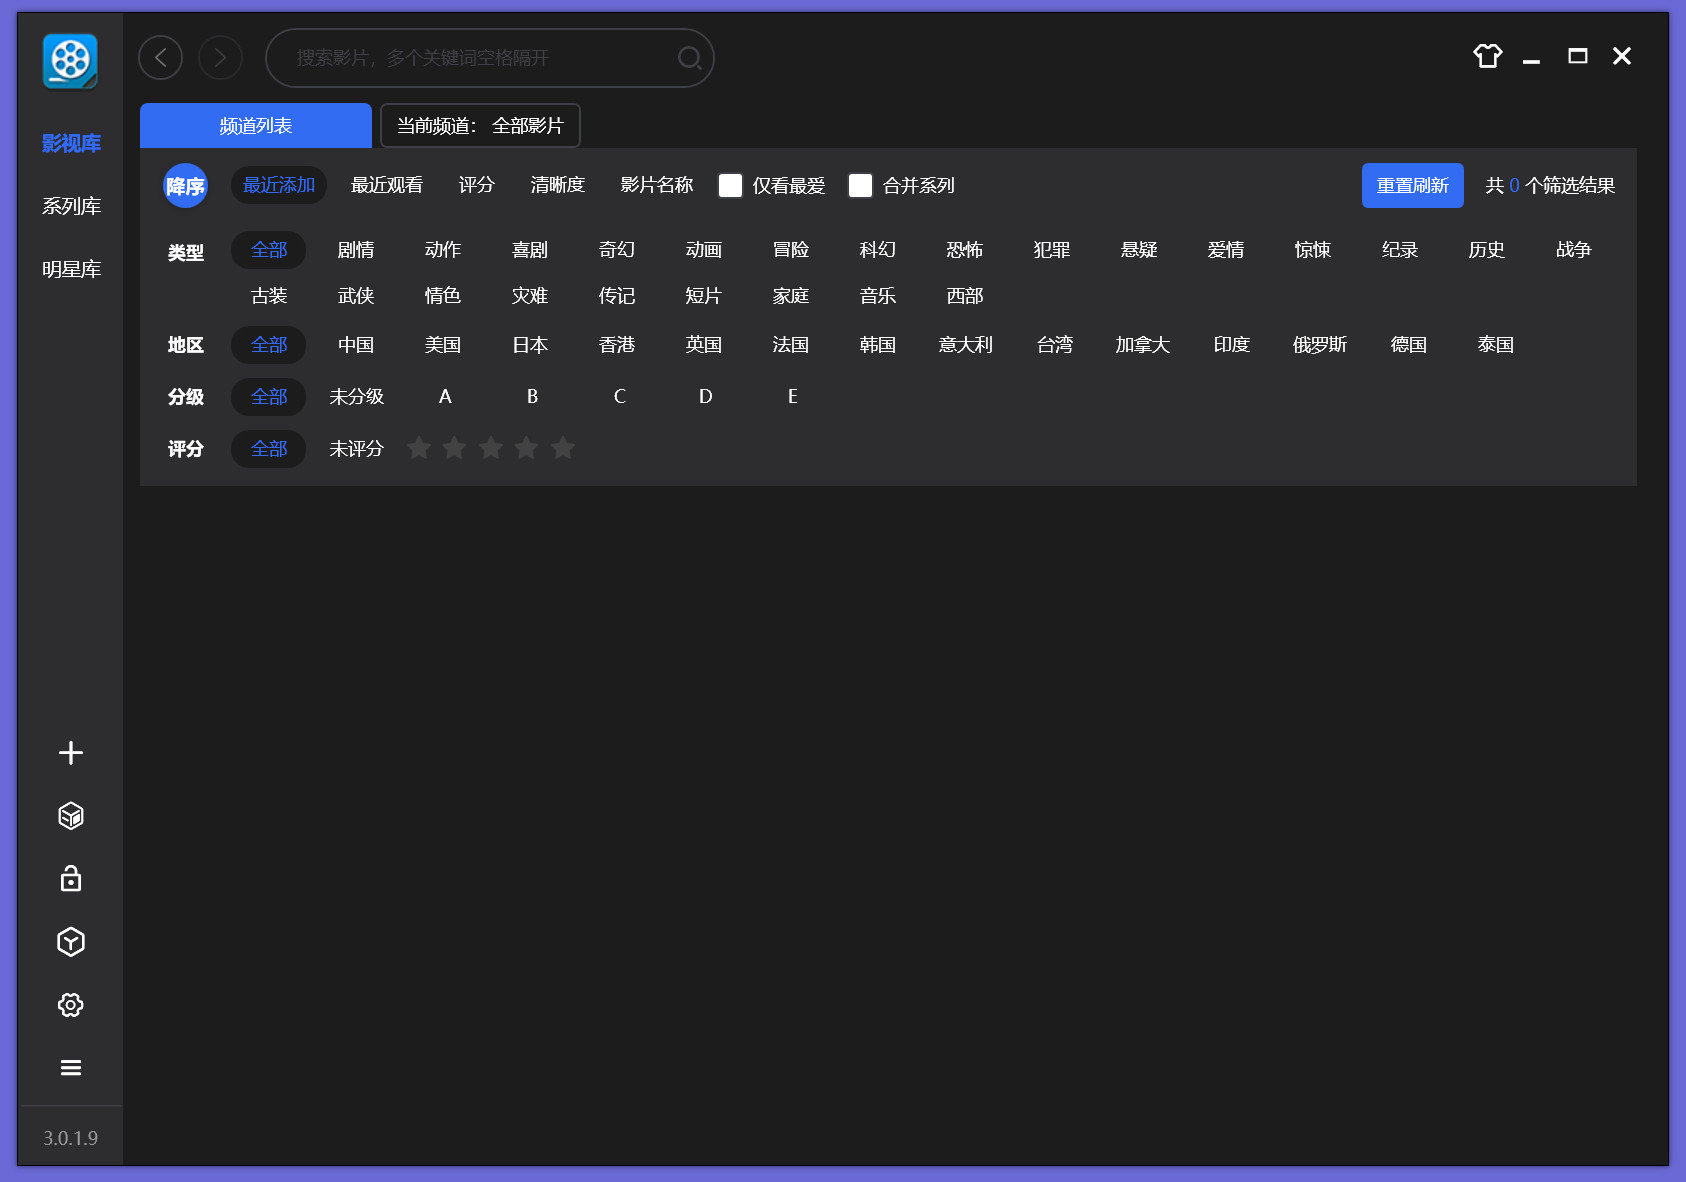The image size is (1686, 1182).
Task: Open the hamburger menu at sidebar bottom
Action: coord(70,1067)
